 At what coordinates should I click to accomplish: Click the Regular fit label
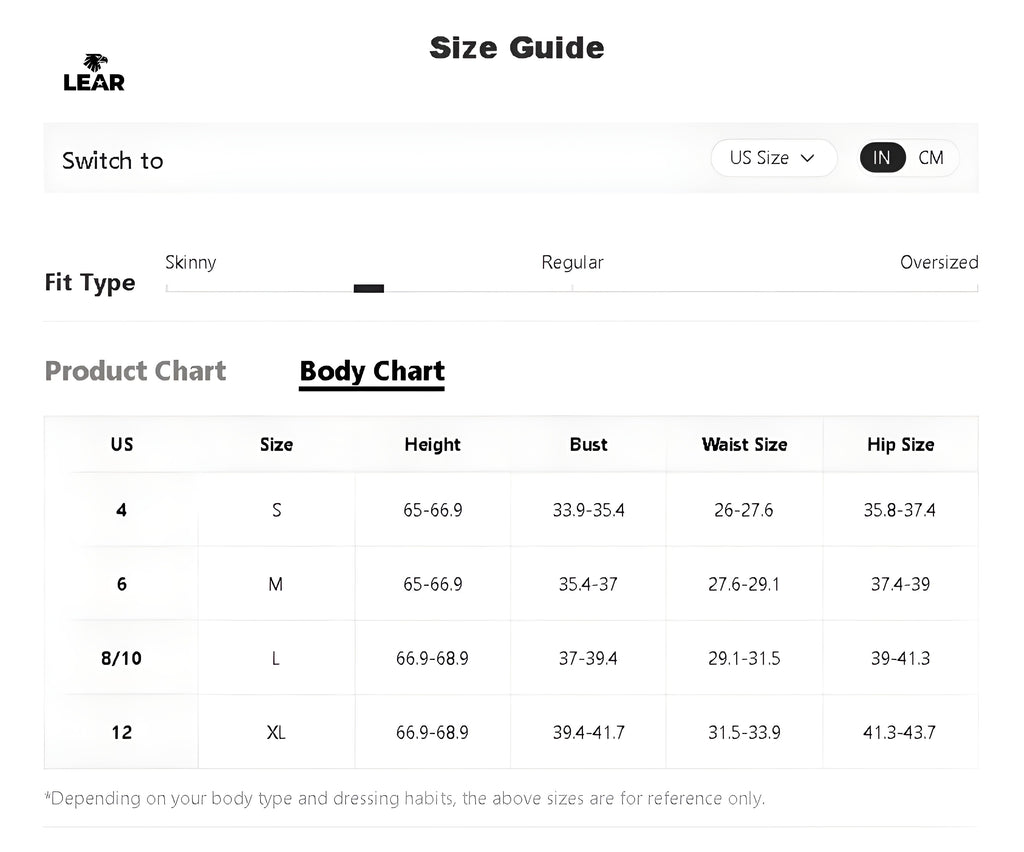pos(572,262)
